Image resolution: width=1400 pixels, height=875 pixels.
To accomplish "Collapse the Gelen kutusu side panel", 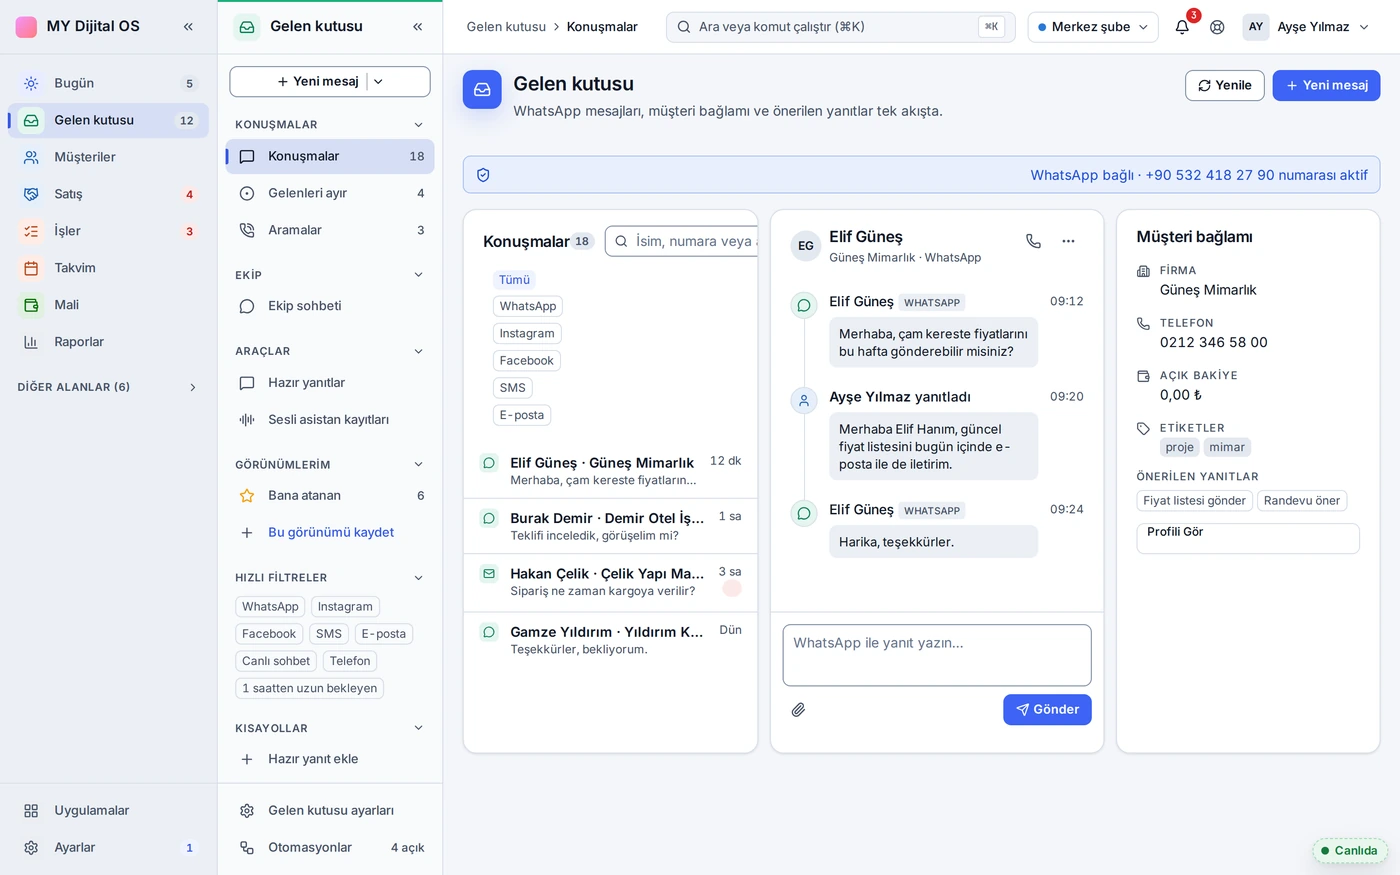I will point(417,27).
